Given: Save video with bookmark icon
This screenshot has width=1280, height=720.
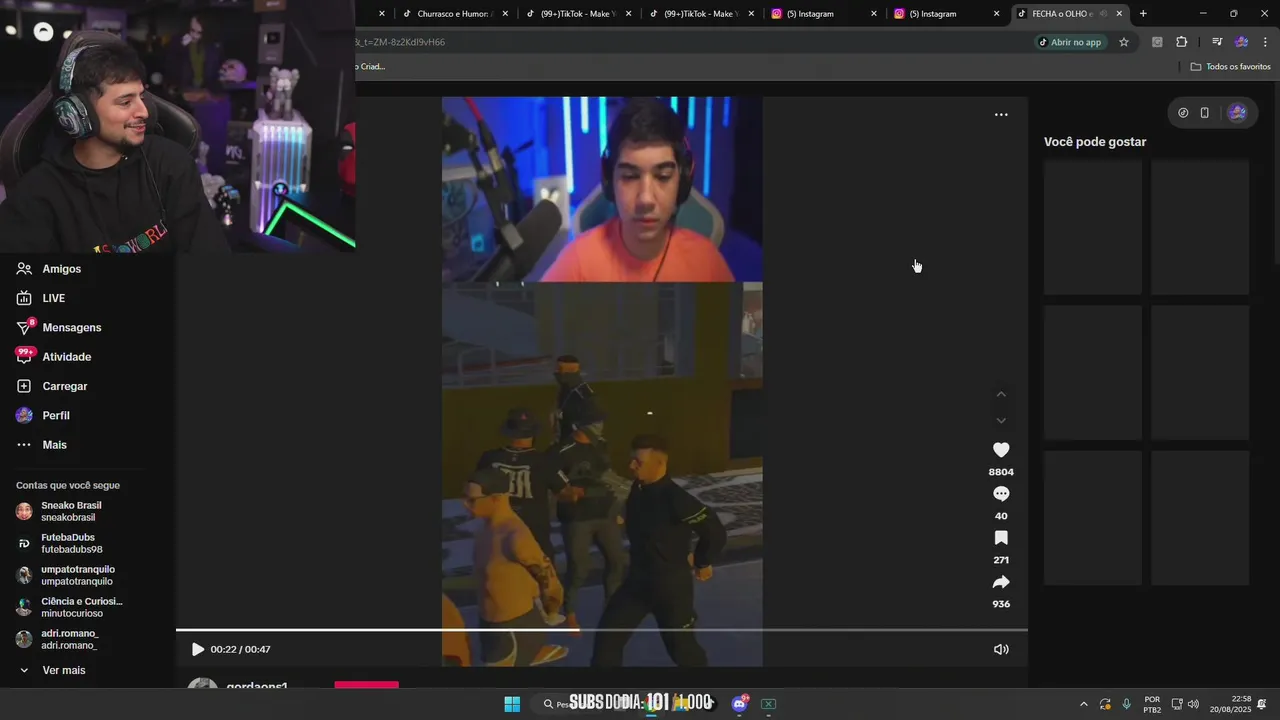Looking at the screenshot, I should click(x=1001, y=538).
